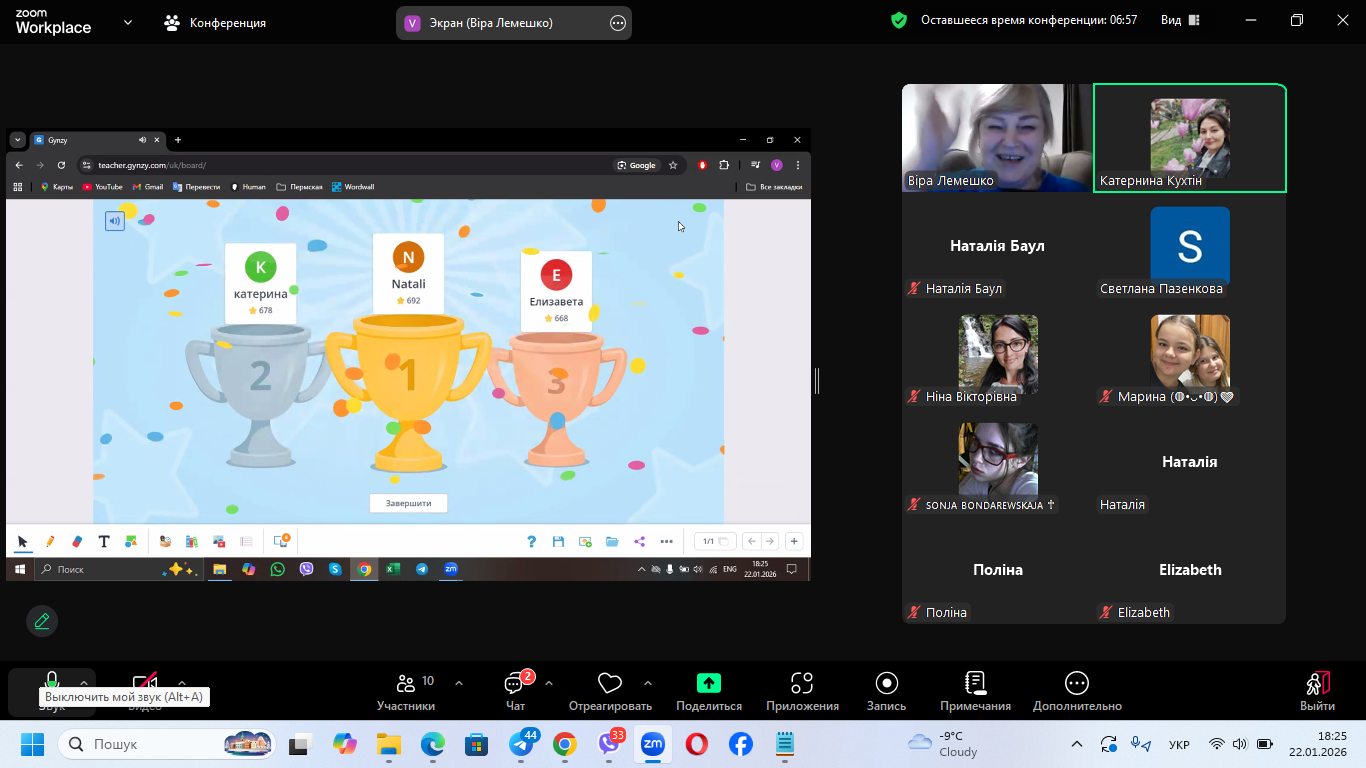Viewport: 1366px width, 768px height.
Task: Switch to the Conference tab
Action: tap(215, 23)
